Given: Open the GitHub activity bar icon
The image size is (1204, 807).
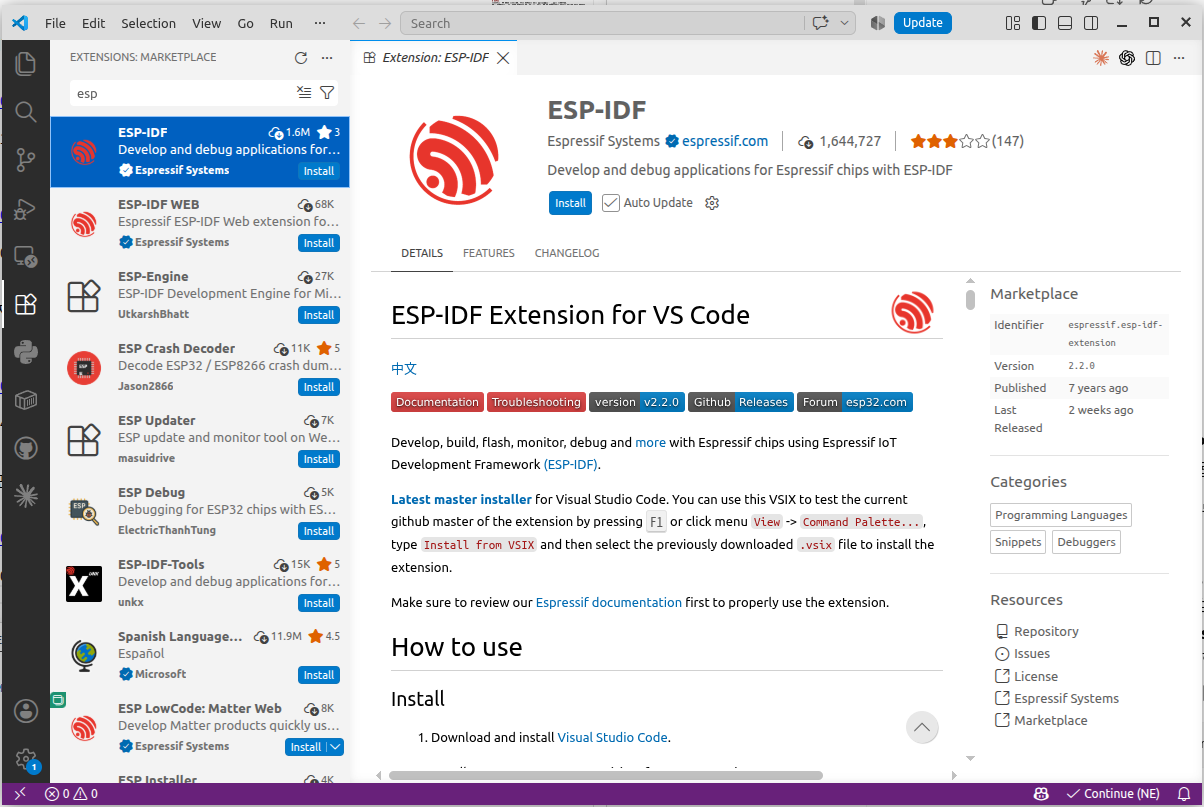Looking at the screenshot, I should coord(26,448).
